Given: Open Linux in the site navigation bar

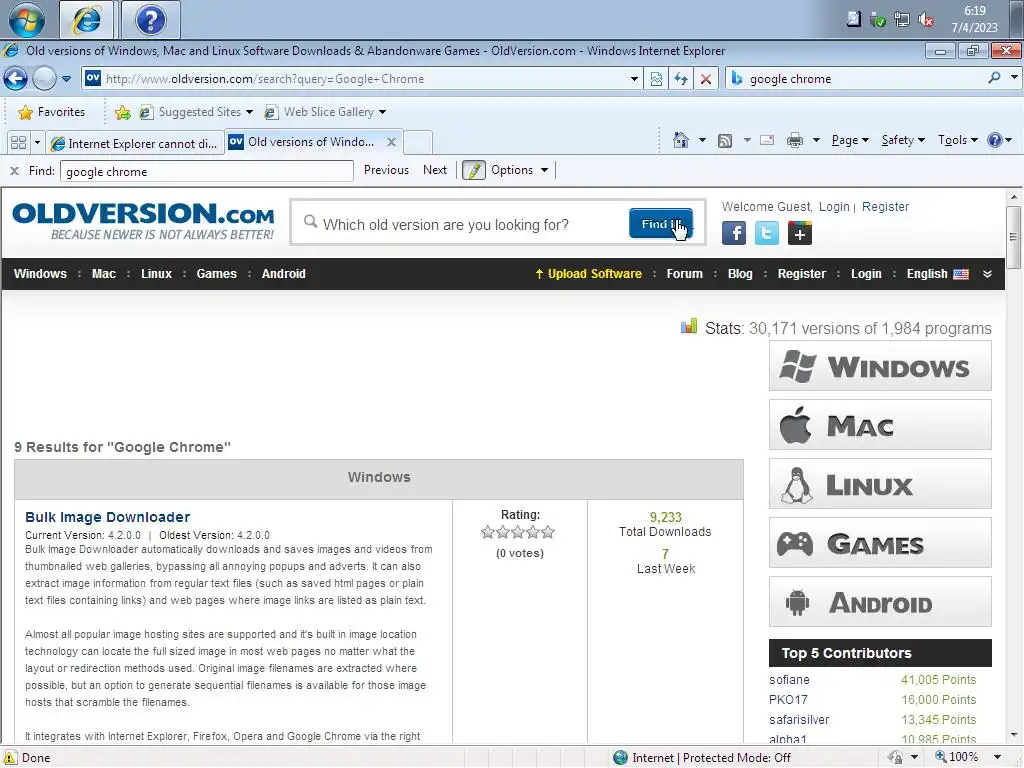Looking at the screenshot, I should 157,274.
